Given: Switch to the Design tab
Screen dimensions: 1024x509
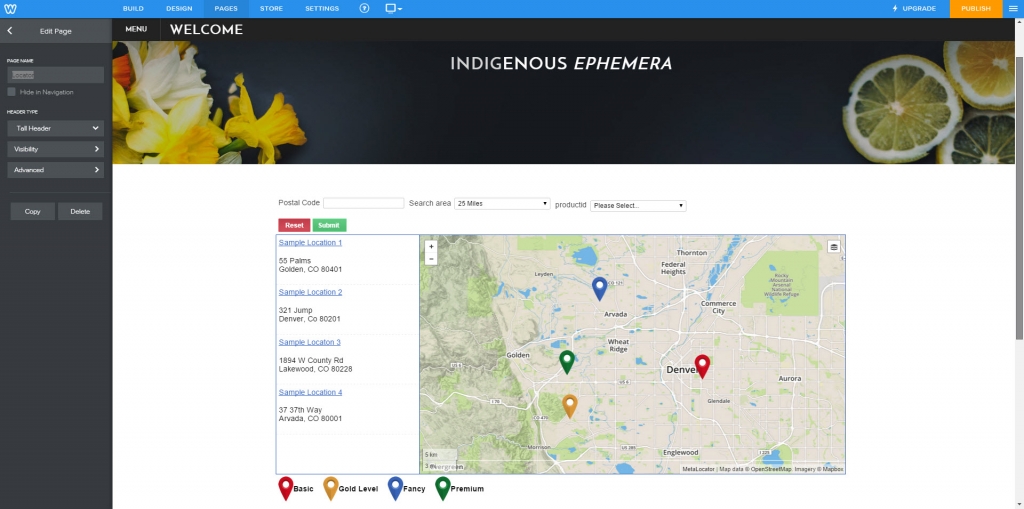Looking at the screenshot, I should pos(179,8).
